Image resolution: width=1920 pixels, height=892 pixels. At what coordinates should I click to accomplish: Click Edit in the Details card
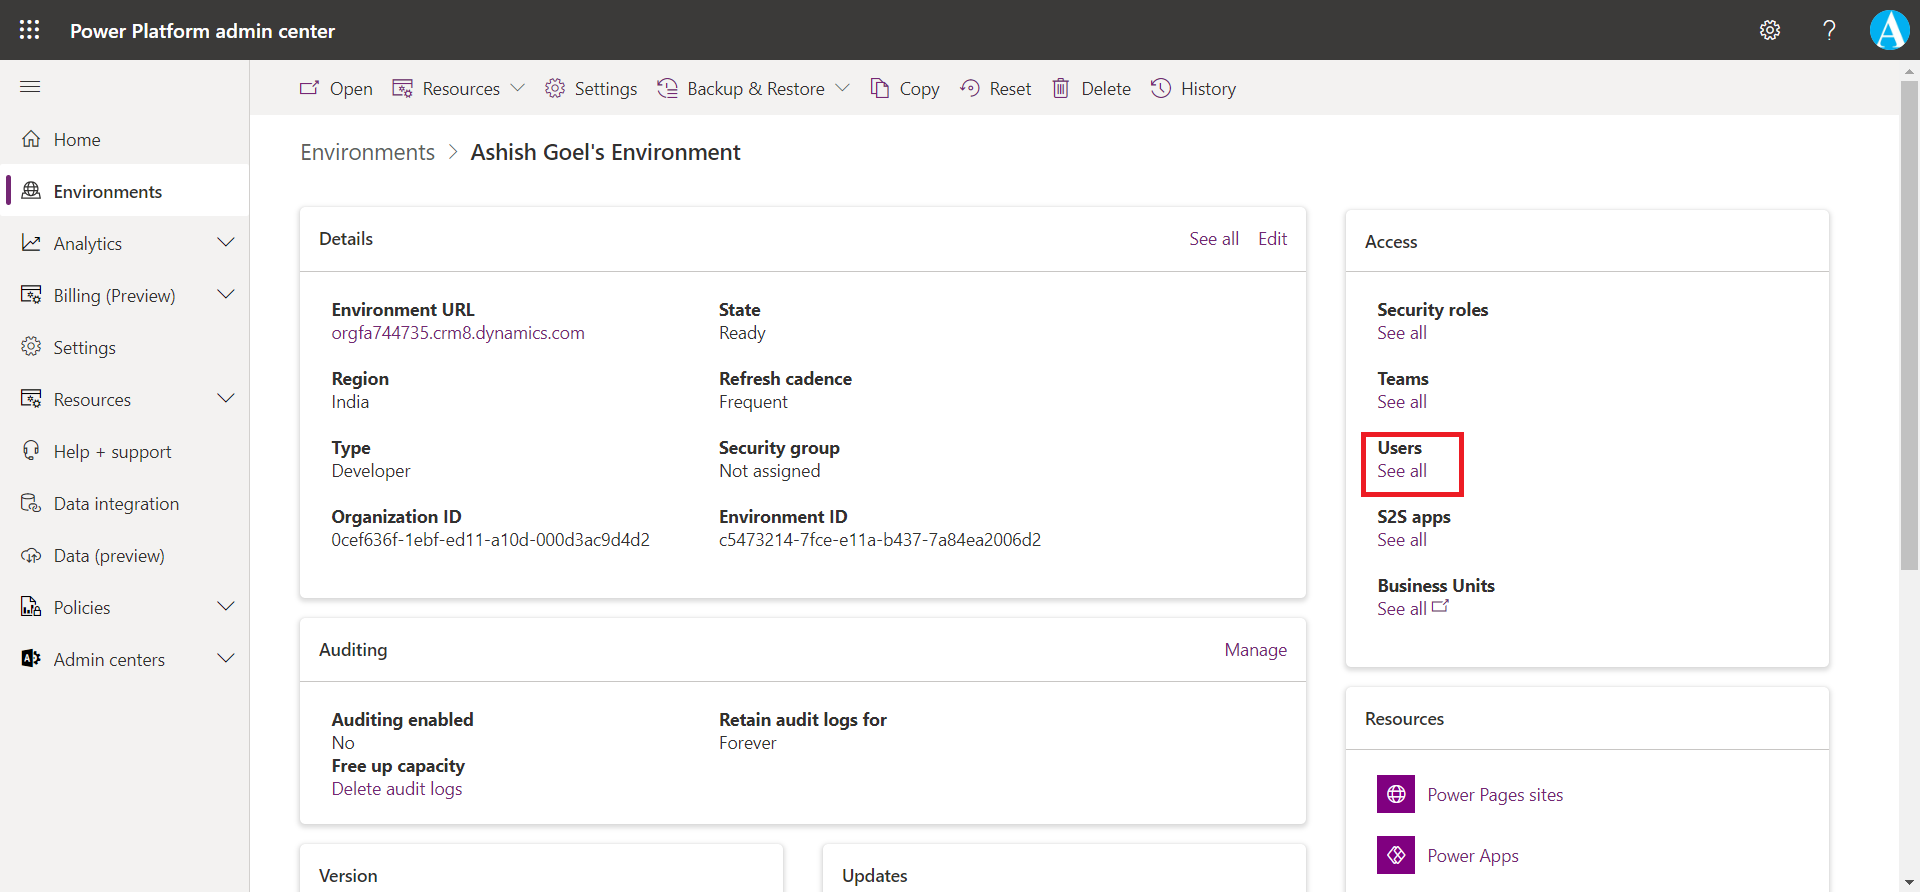tap(1272, 239)
